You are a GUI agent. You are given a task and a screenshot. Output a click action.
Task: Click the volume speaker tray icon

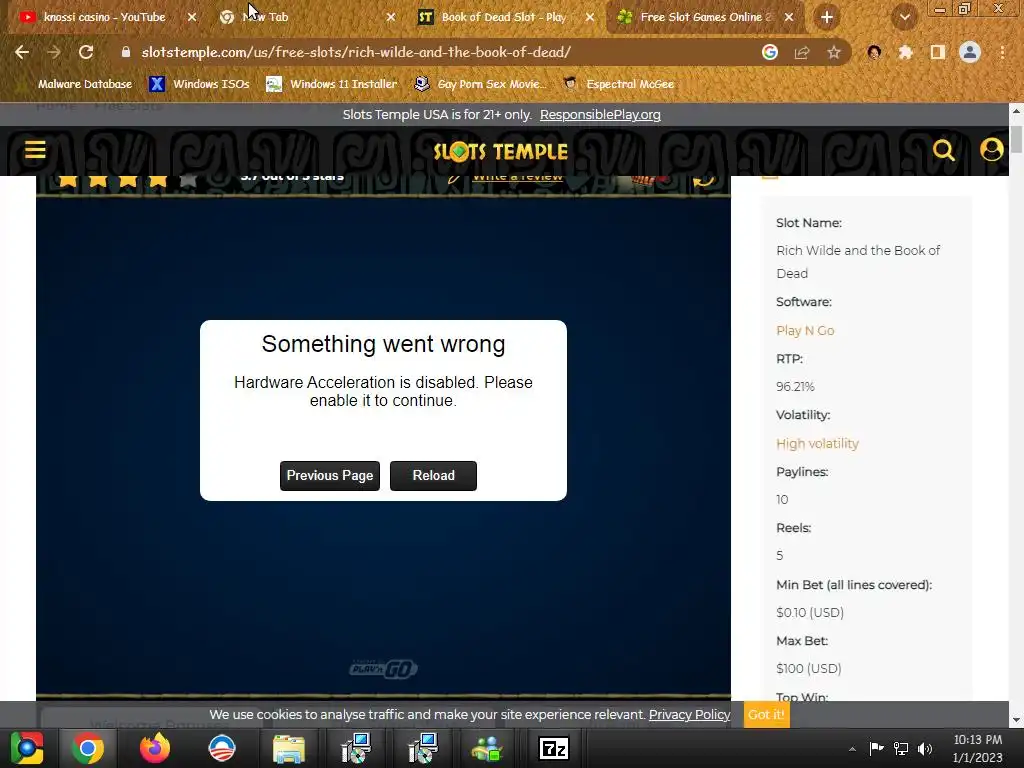click(925, 748)
